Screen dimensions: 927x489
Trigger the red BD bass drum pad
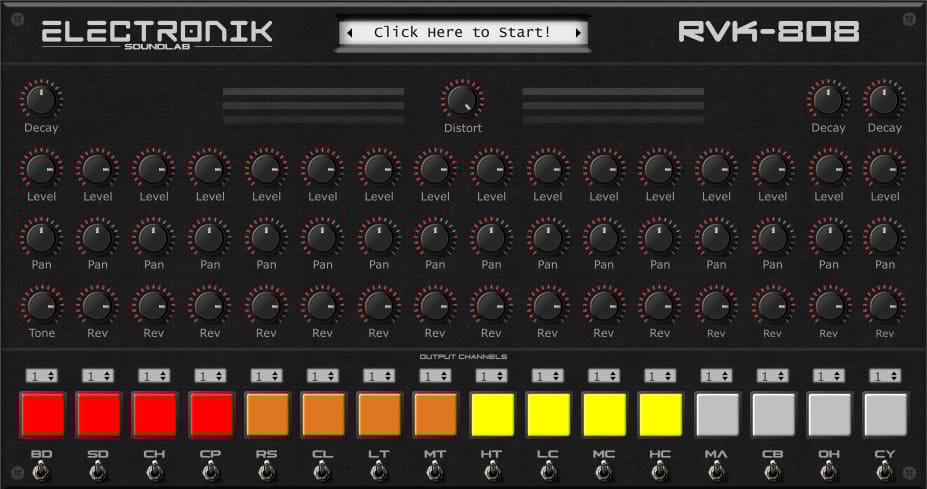(42, 415)
